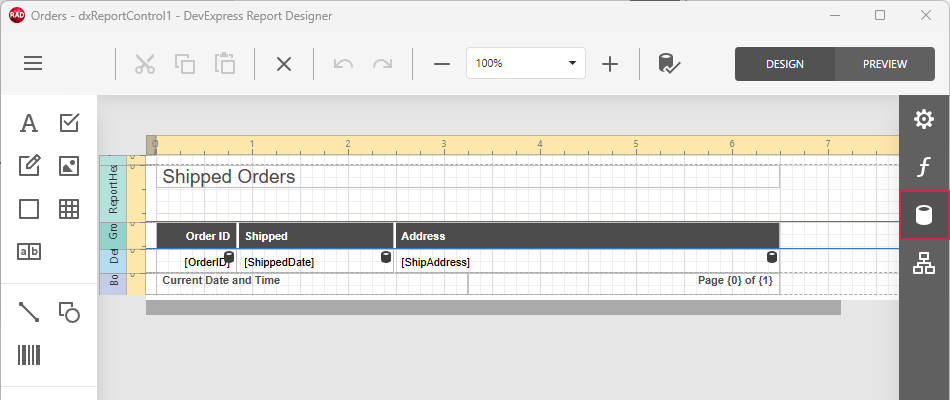Select the Character Comb control tool
Image resolution: width=950 pixels, height=400 pixels.
click(29, 252)
